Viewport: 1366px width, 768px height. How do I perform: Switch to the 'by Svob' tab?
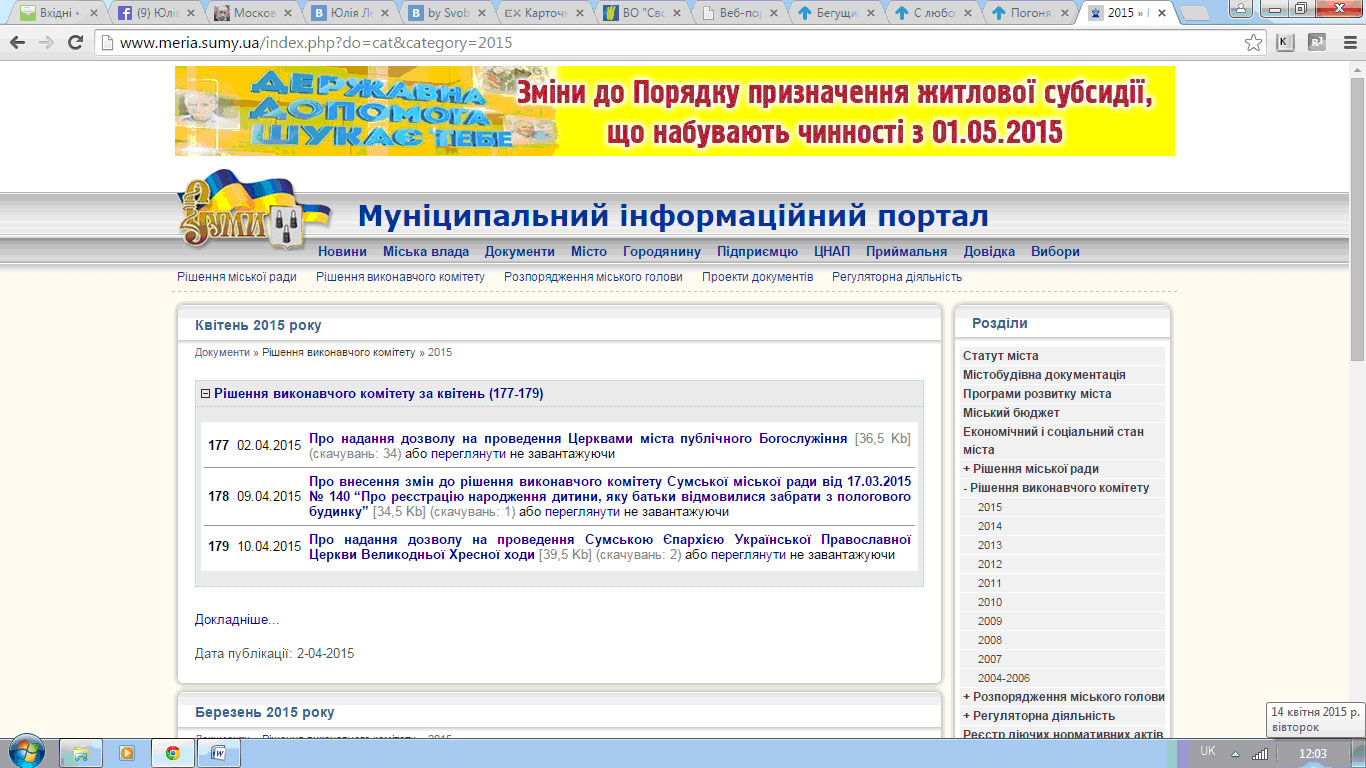(445, 14)
